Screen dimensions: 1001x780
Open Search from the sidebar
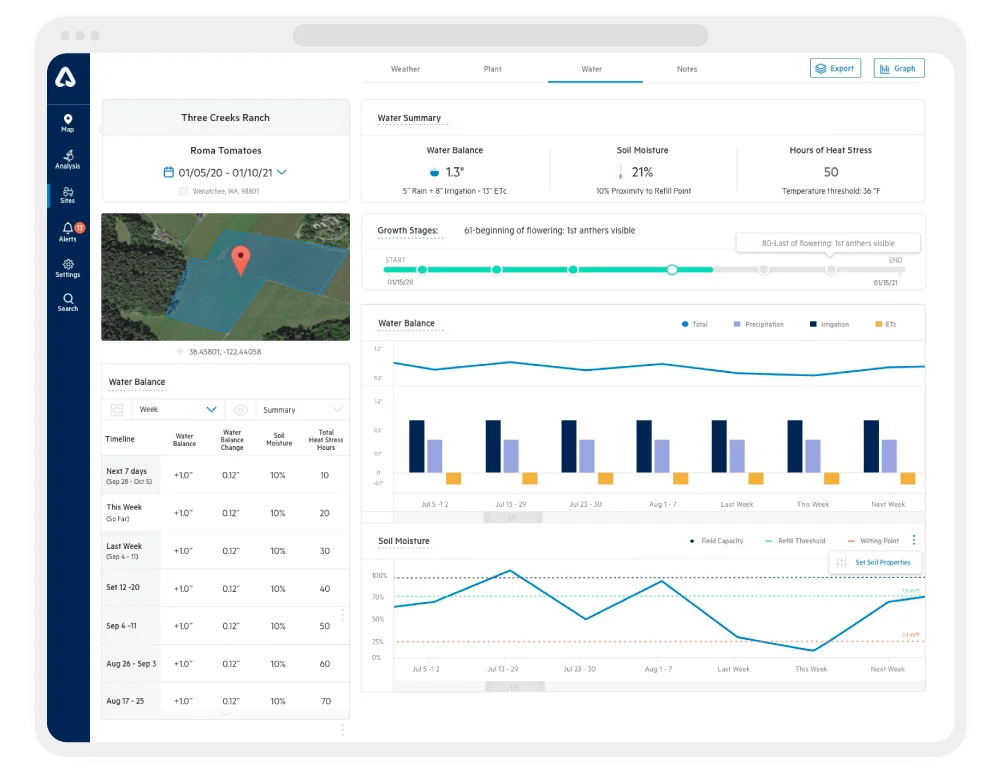(68, 302)
